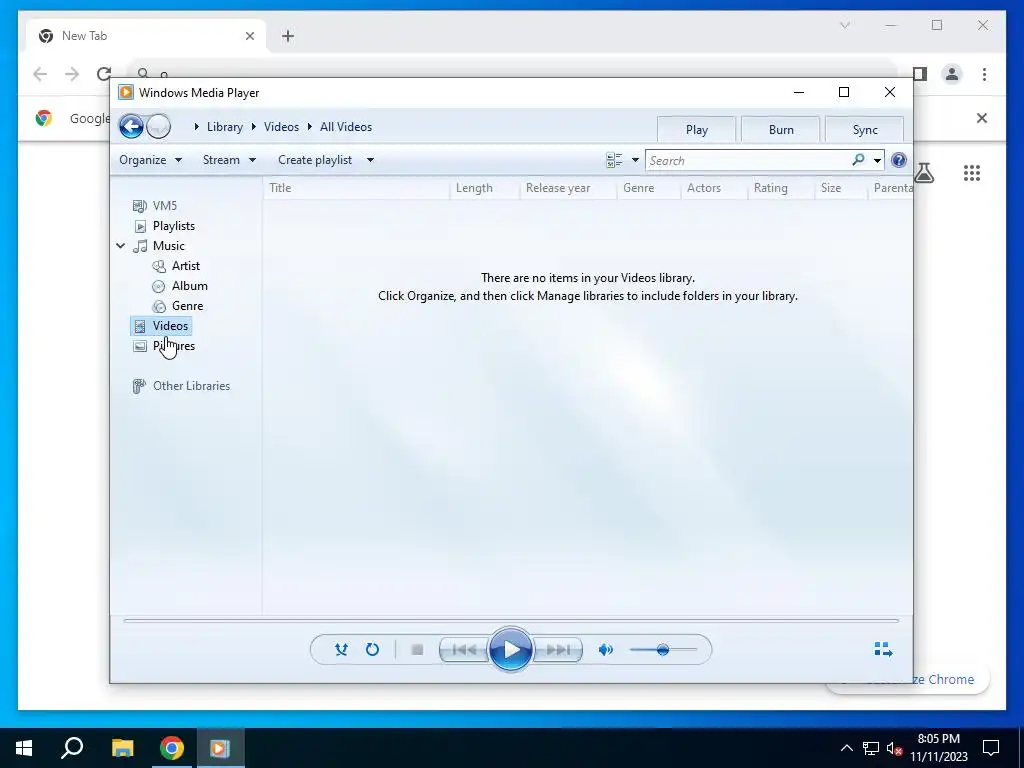
Task: Open the notification center
Action: tap(991, 748)
